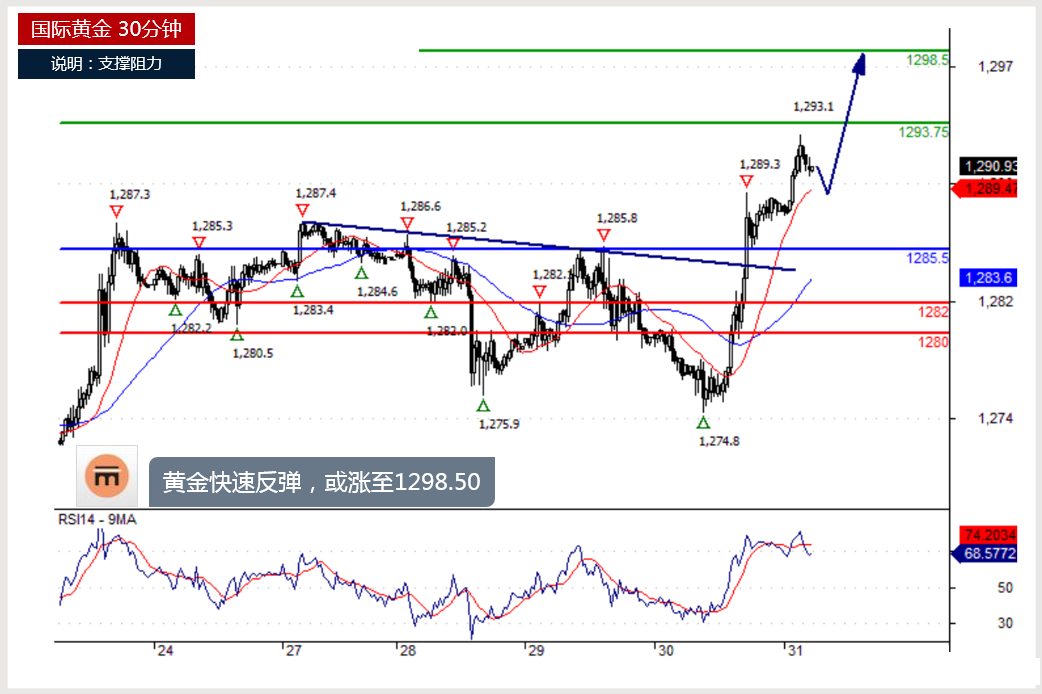Click the blue 68.5772 RSI value tag

tap(988, 552)
